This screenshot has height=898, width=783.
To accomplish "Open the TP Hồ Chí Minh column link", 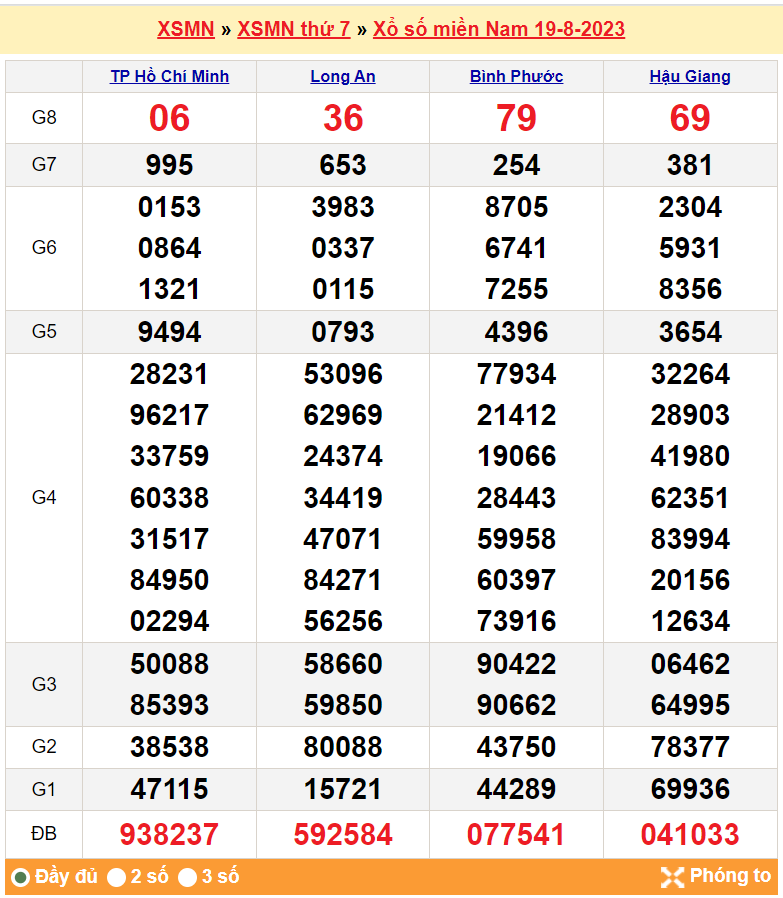I will (x=169, y=76).
